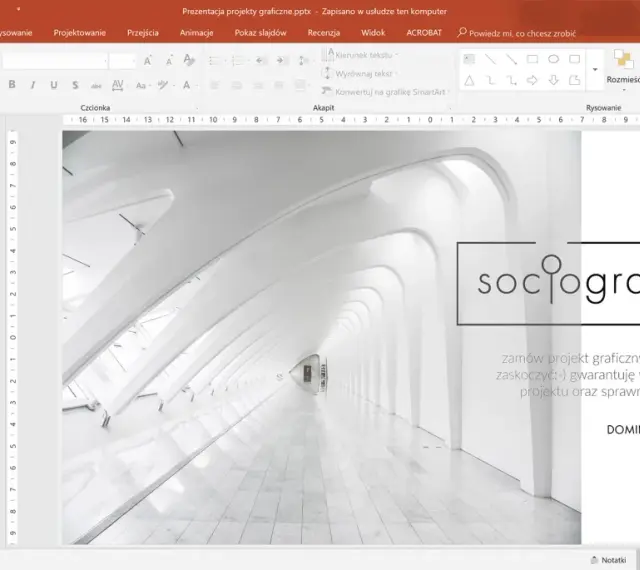Open Konwertuj na grafikę SmartArt dropdown
640x570 pixels.
coord(385,92)
